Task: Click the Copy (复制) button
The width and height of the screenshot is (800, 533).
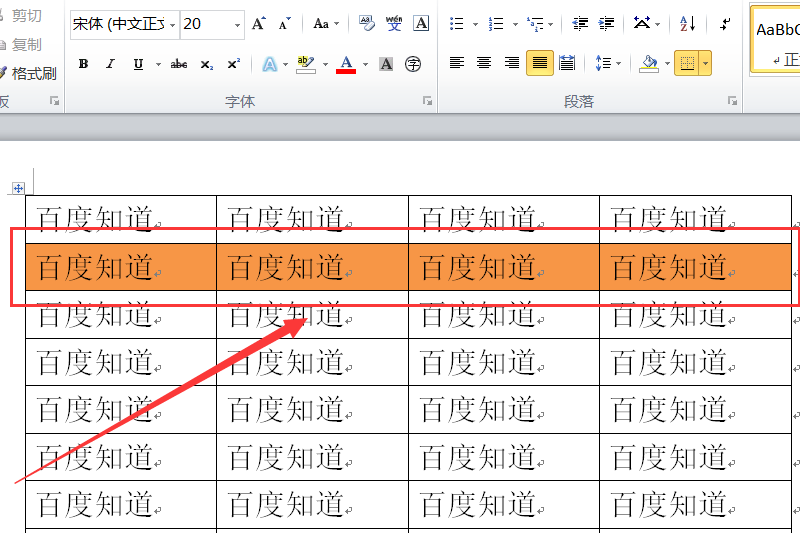Action: click(x=21, y=45)
